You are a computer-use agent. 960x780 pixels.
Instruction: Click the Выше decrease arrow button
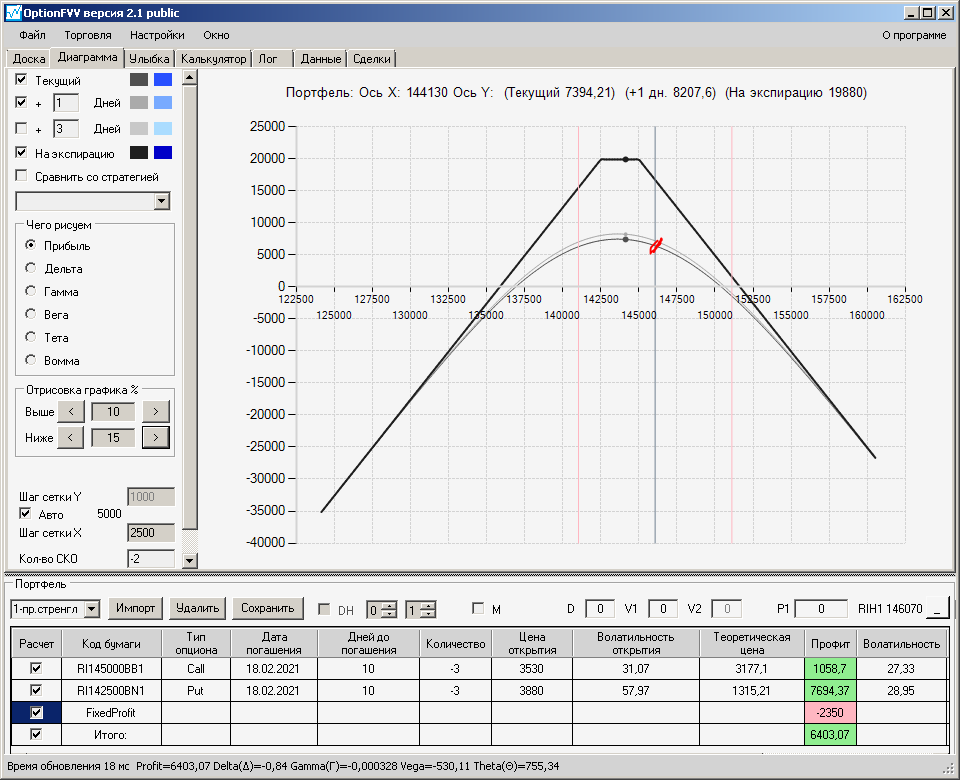(70, 411)
